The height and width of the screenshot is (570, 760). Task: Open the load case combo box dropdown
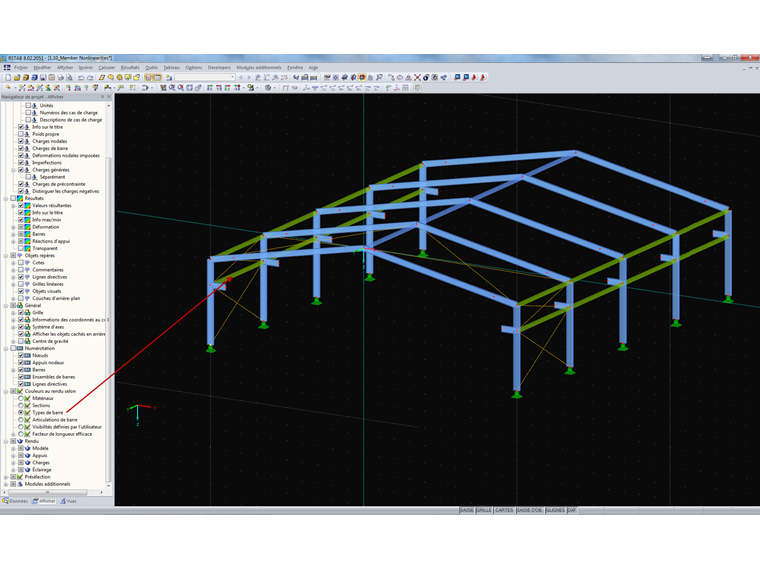[x=232, y=78]
